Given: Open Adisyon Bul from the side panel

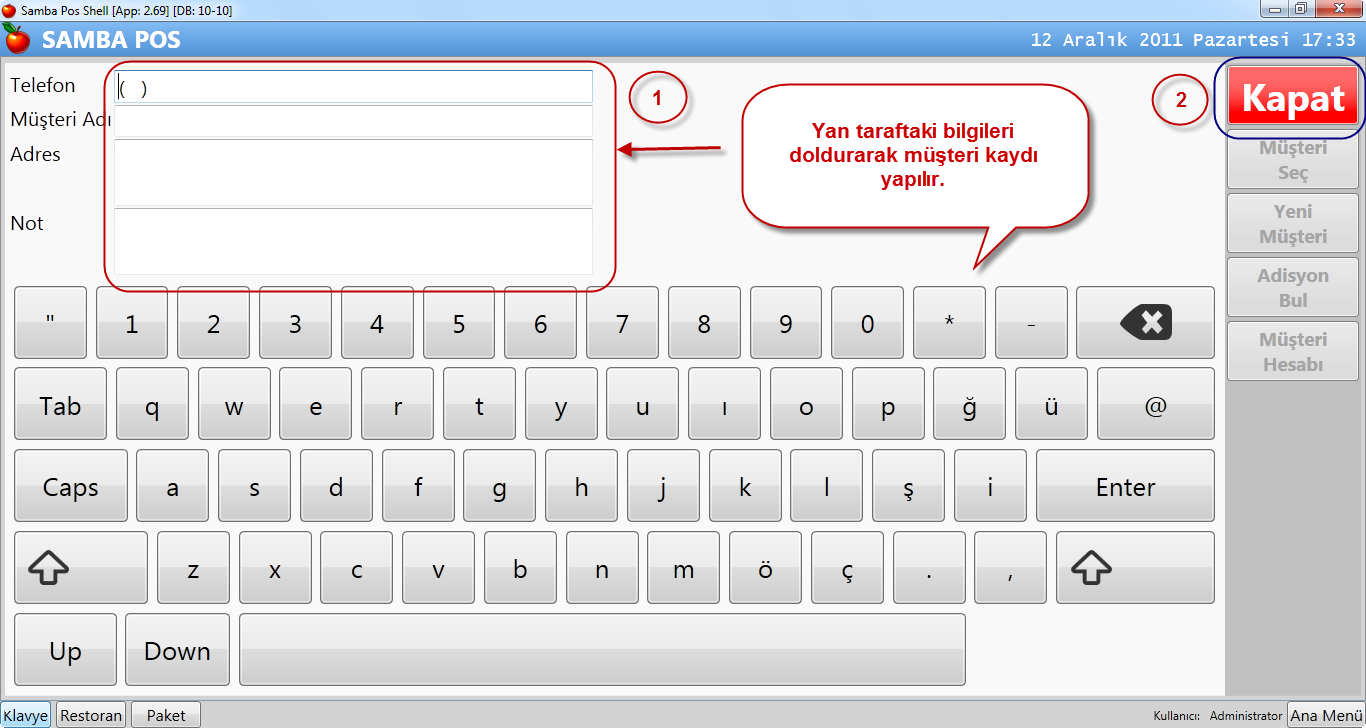Looking at the screenshot, I should click(x=1292, y=288).
